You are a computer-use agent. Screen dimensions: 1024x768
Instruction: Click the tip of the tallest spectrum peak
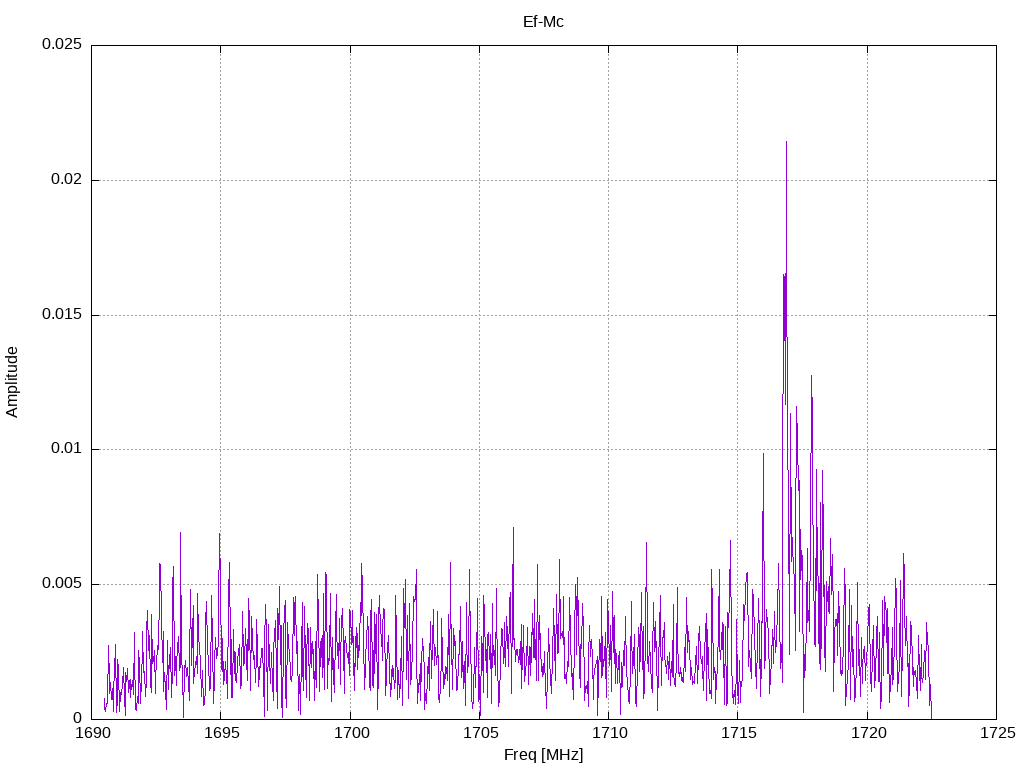[786, 142]
